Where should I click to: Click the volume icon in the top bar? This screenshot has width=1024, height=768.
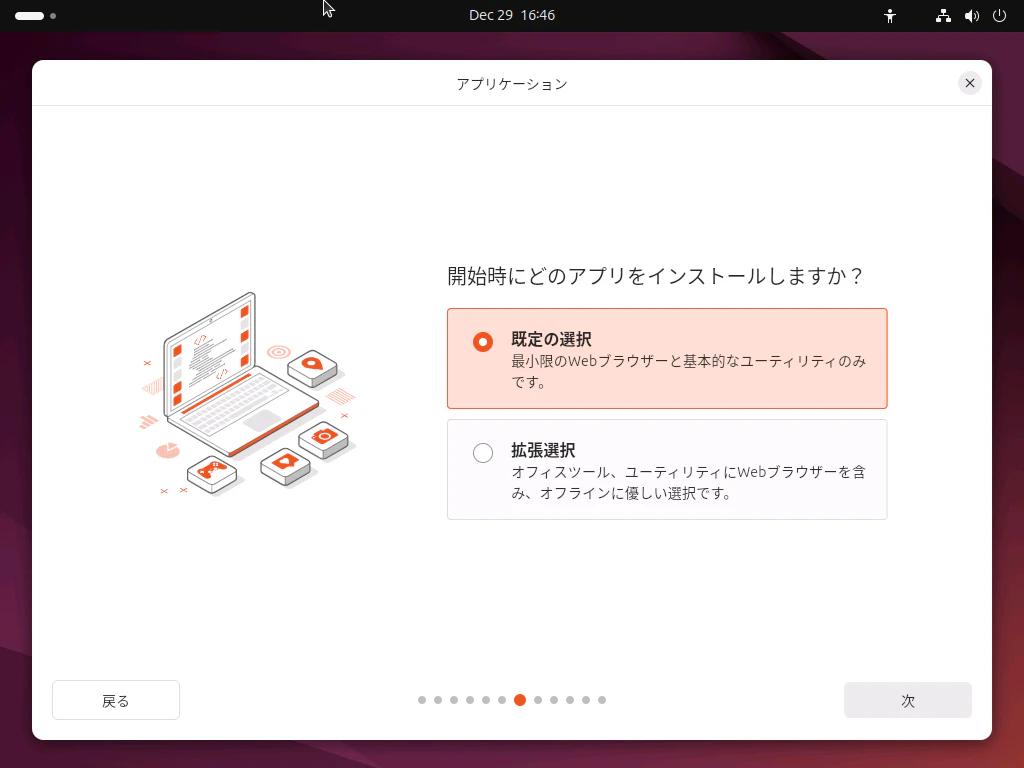[971, 15]
